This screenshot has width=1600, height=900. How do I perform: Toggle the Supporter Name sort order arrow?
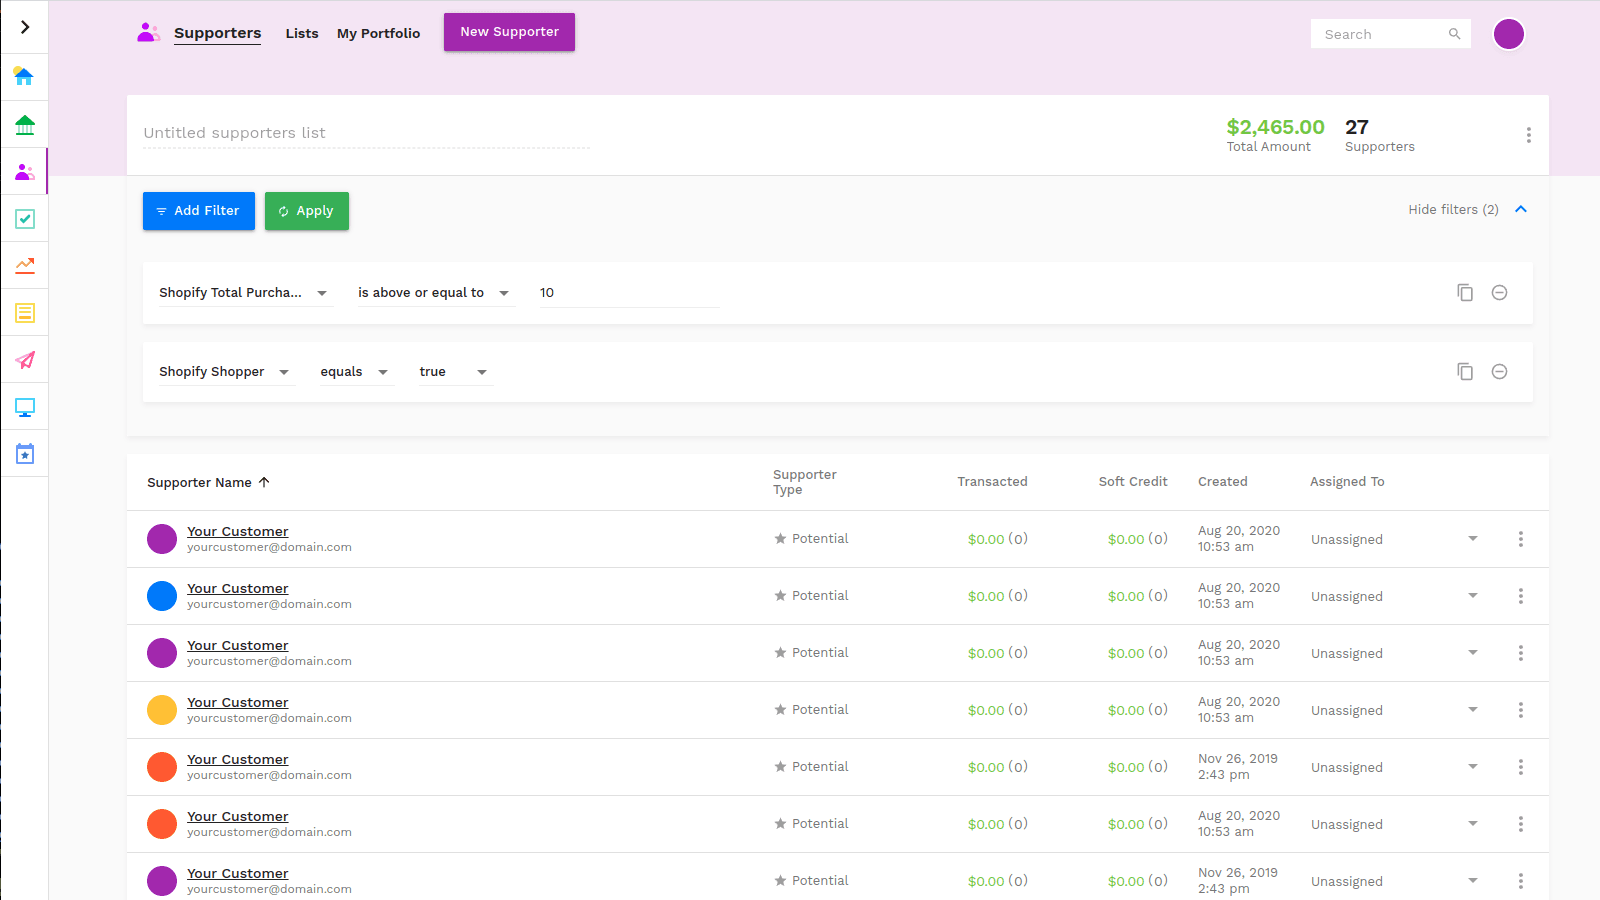[264, 481]
